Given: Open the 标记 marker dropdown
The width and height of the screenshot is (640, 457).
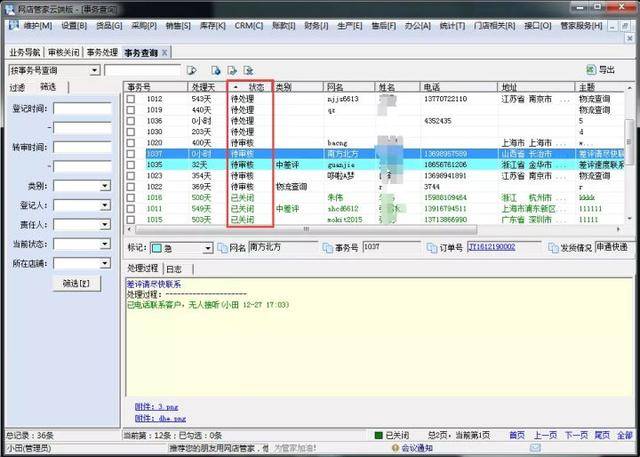Looking at the screenshot, I should click(x=208, y=248).
